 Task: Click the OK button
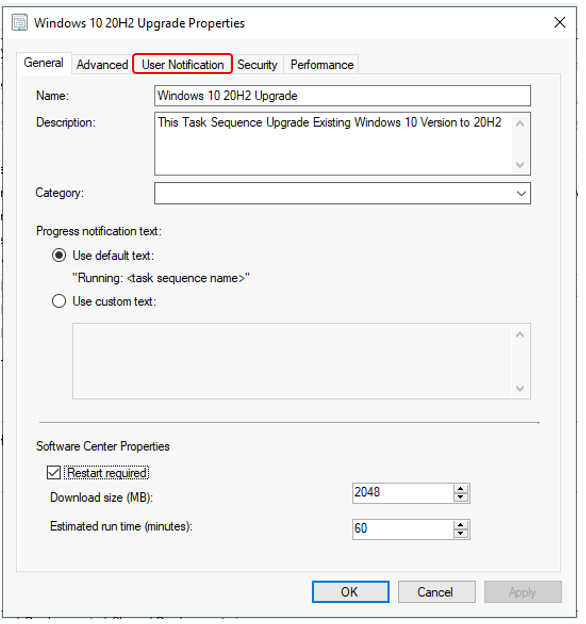(x=350, y=592)
